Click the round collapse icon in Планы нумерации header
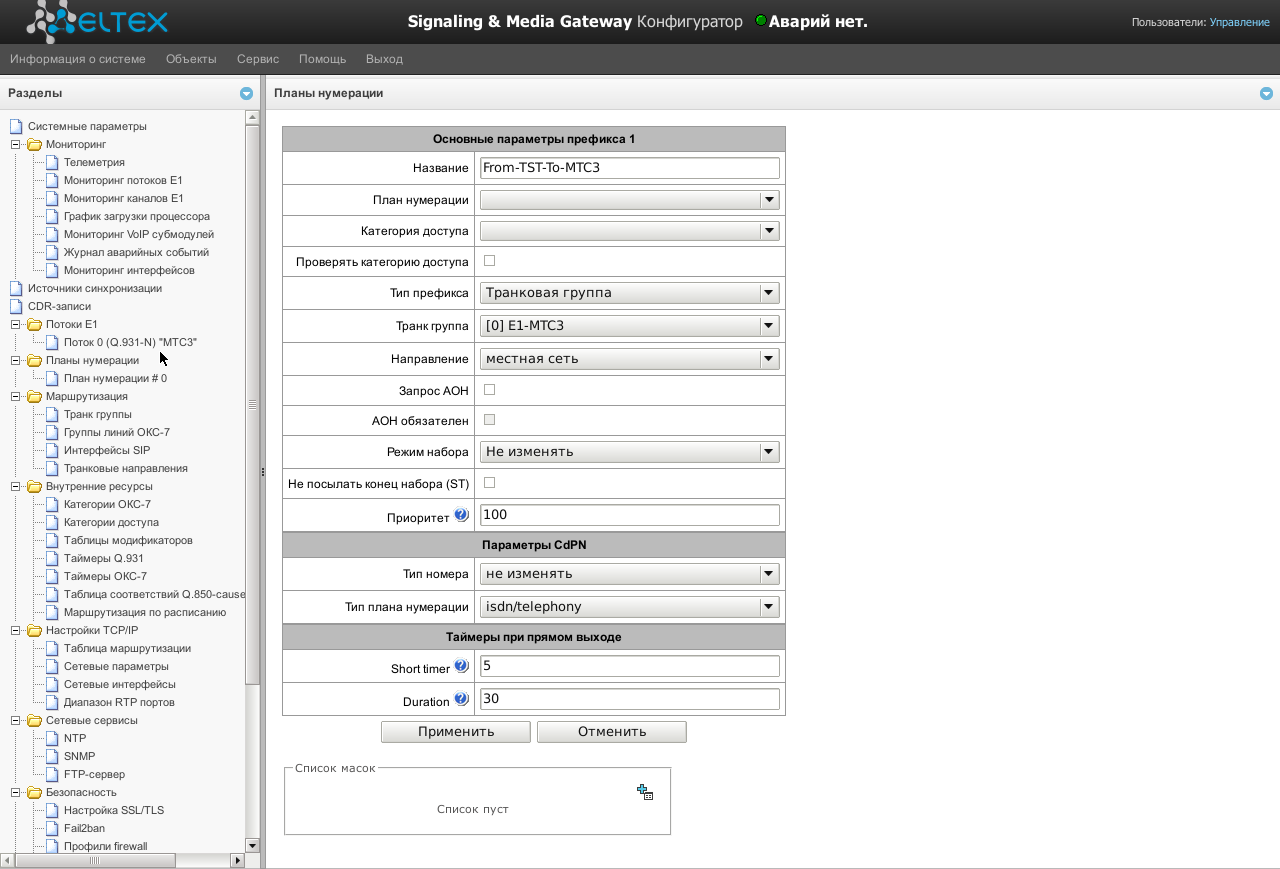The width and height of the screenshot is (1280, 869). [1266, 93]
